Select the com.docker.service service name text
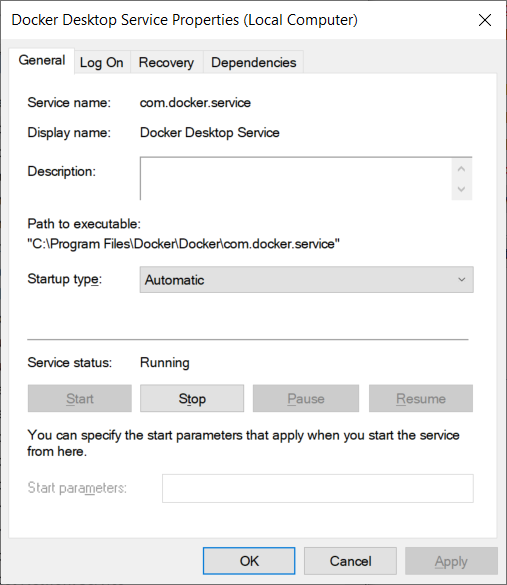507x585 pixels. click(195, 103)
